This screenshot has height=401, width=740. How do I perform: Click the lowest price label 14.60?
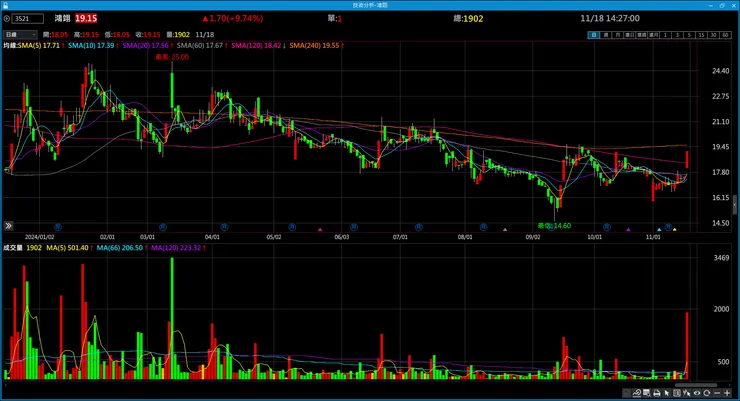pos(555,226)
